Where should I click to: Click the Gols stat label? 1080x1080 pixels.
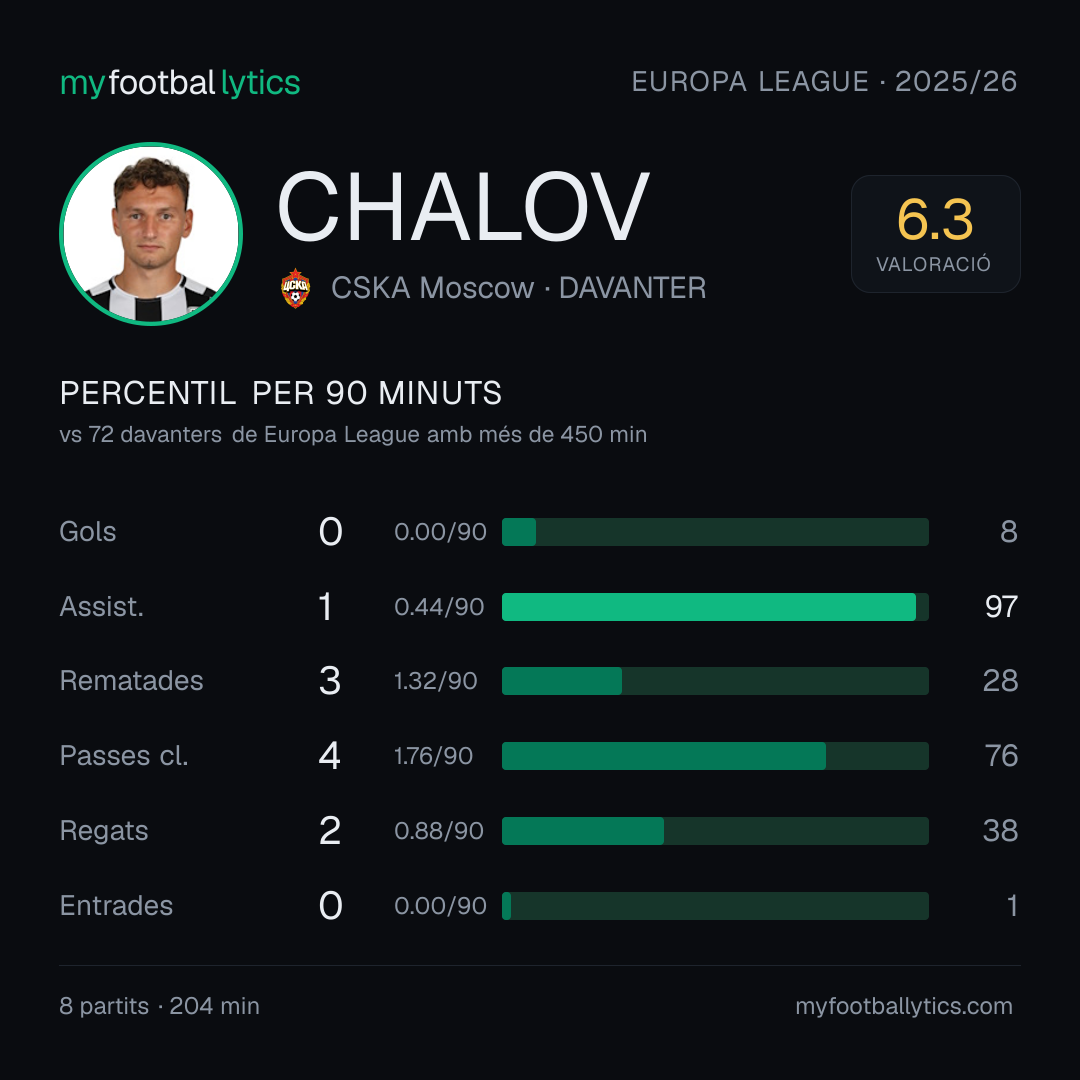[x=87, y=532]
